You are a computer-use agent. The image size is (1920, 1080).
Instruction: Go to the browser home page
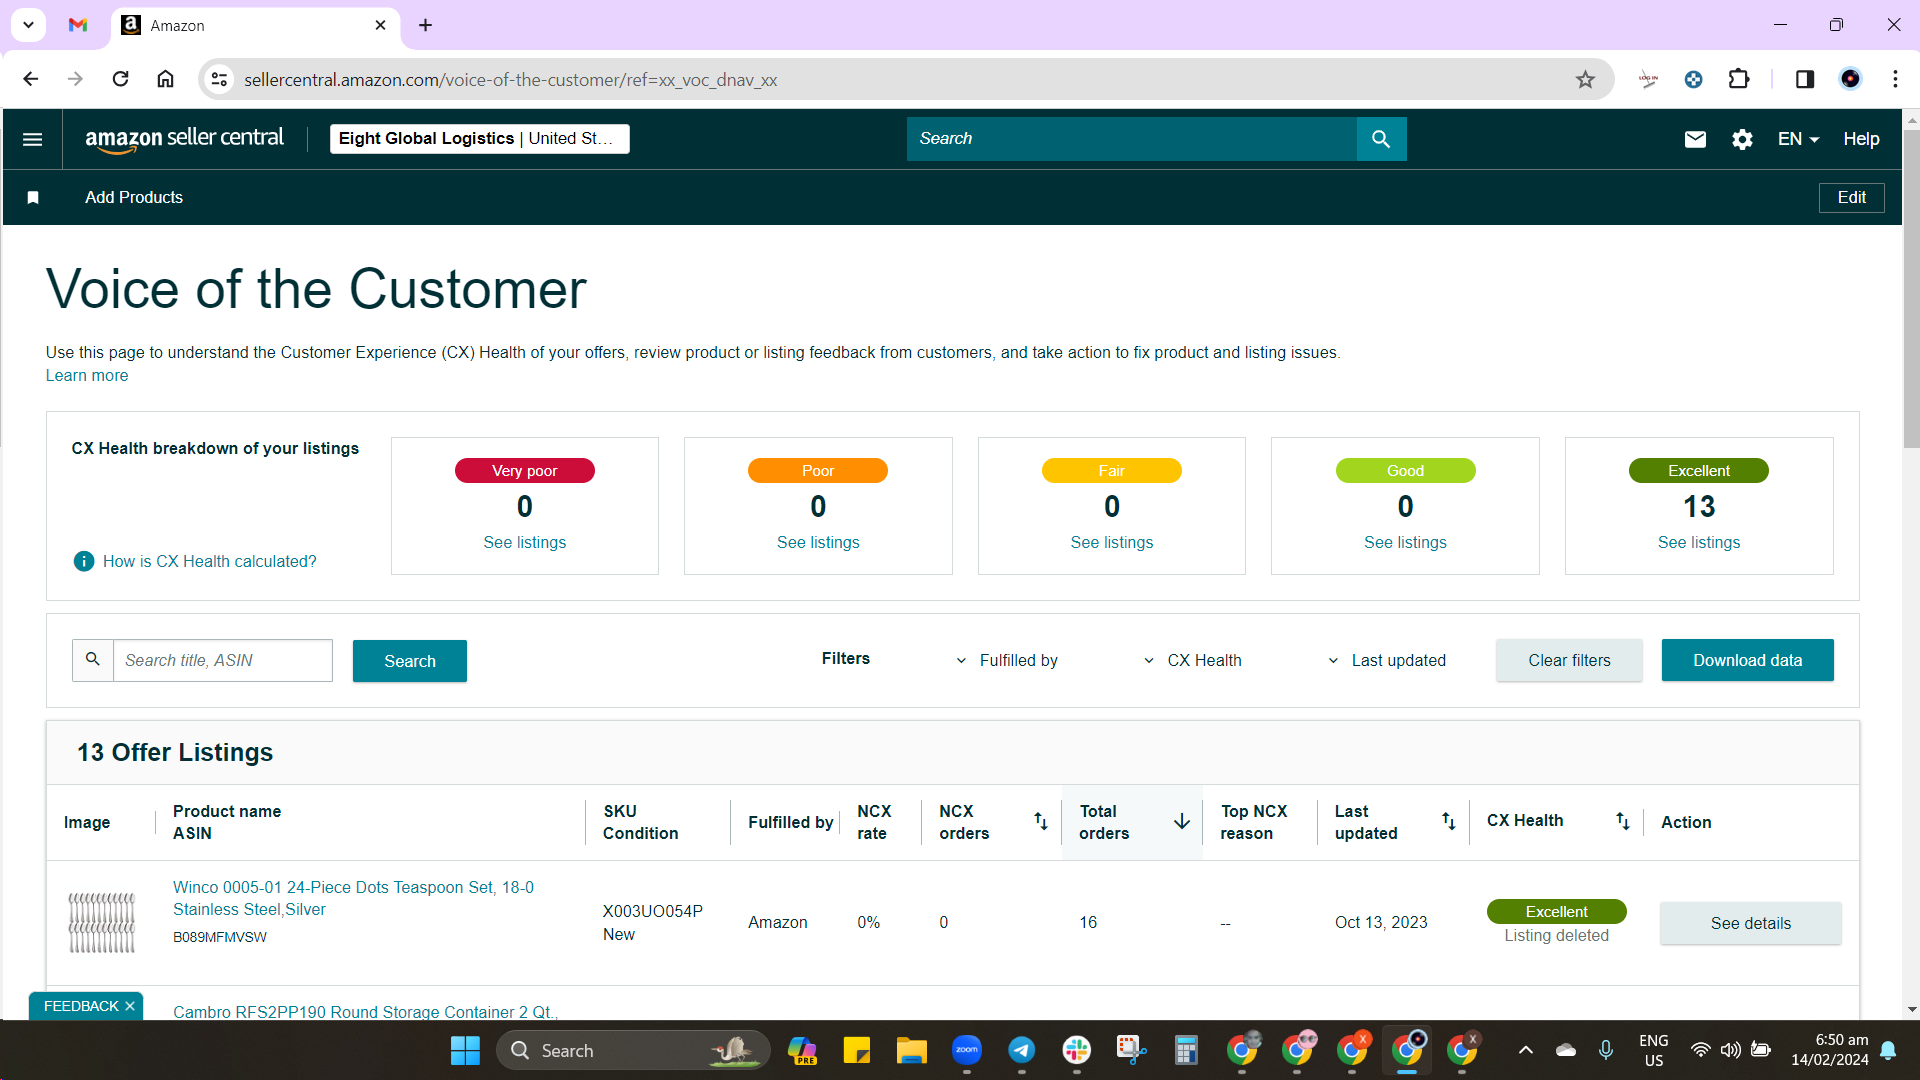(166, 79)
